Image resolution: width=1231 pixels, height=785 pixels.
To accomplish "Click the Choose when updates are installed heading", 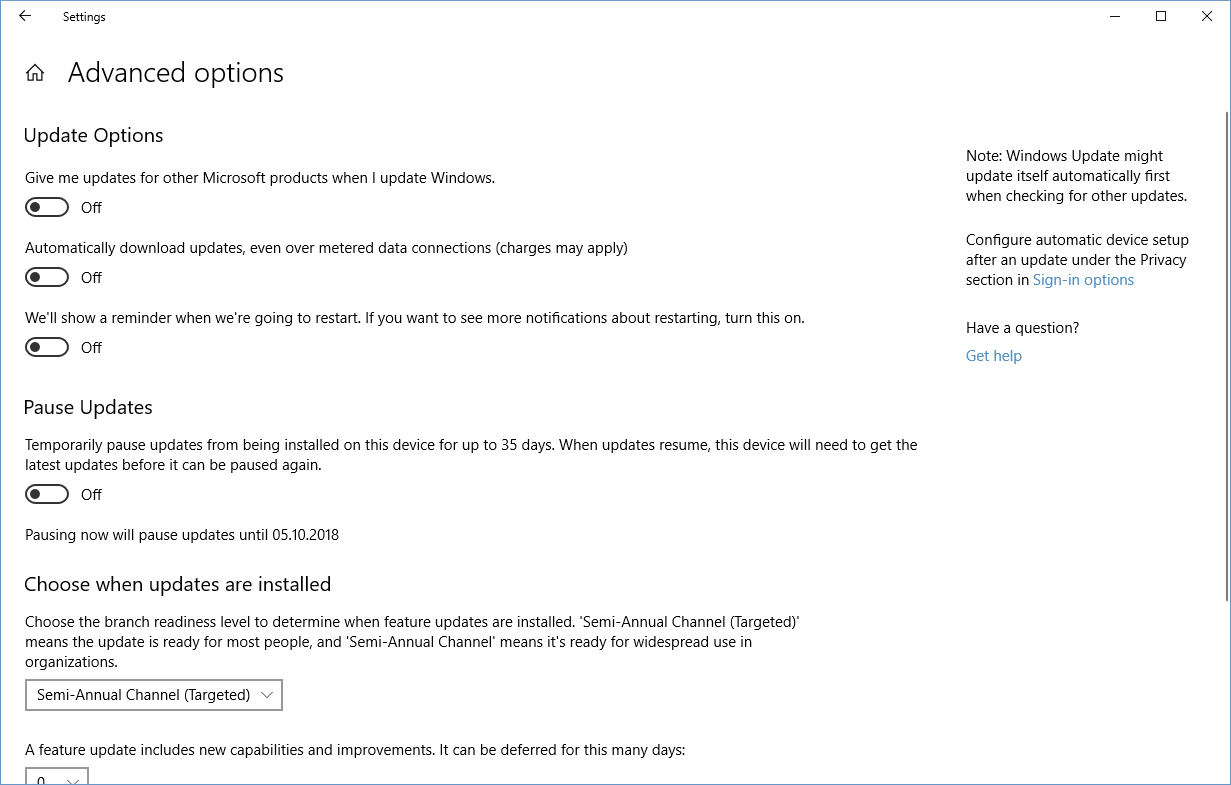I will 177,584.
